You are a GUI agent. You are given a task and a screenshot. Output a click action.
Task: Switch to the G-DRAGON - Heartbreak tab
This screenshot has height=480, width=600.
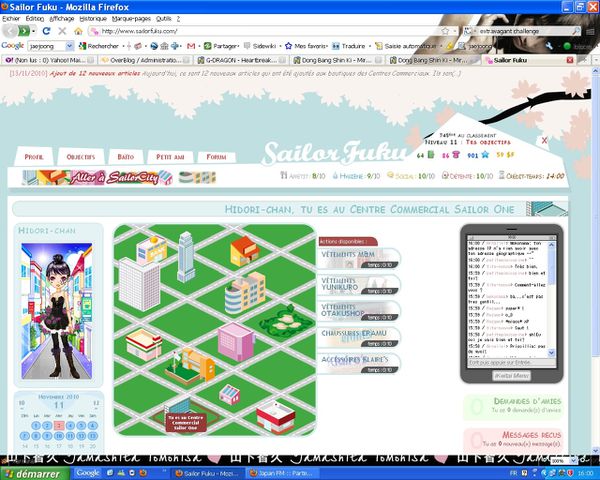click(241, 60)
